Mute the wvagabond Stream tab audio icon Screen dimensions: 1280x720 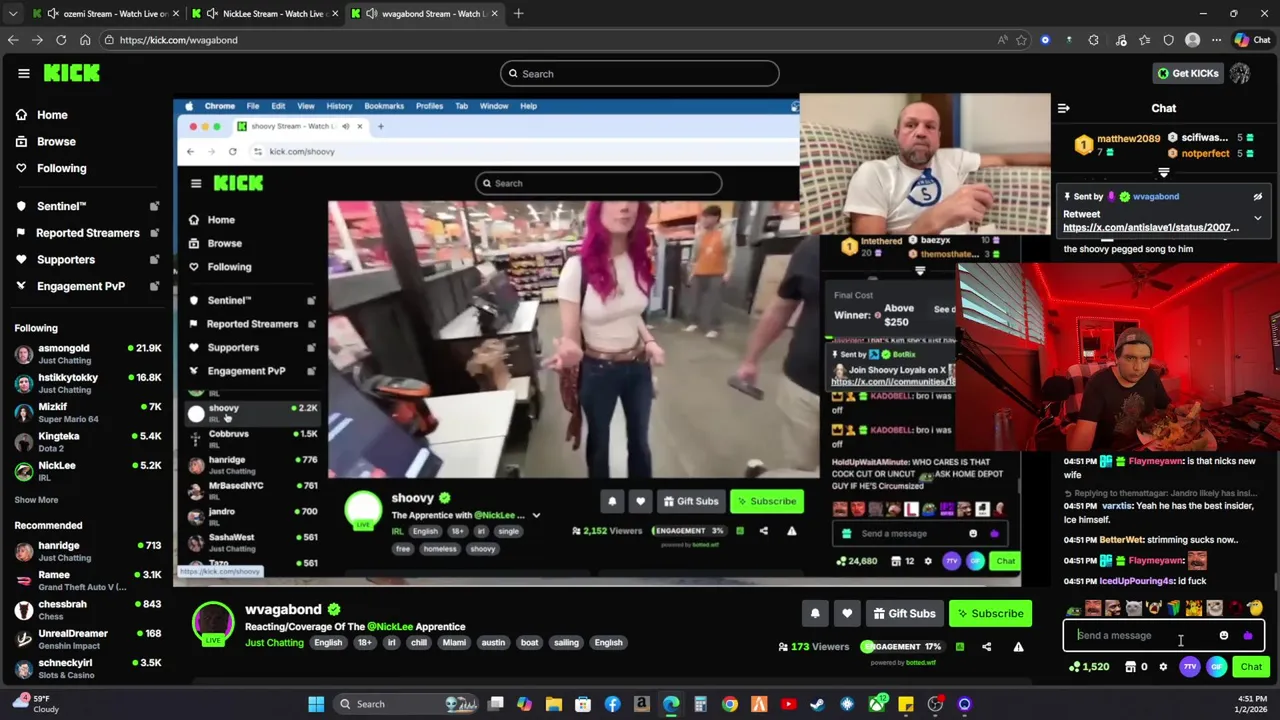pos(372,14)
